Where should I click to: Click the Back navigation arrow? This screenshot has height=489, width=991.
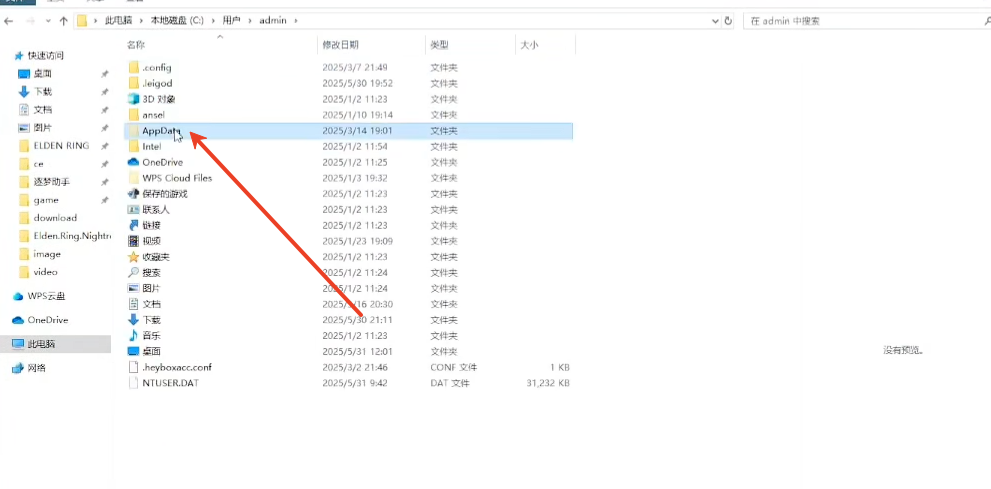tap(9, 20)
